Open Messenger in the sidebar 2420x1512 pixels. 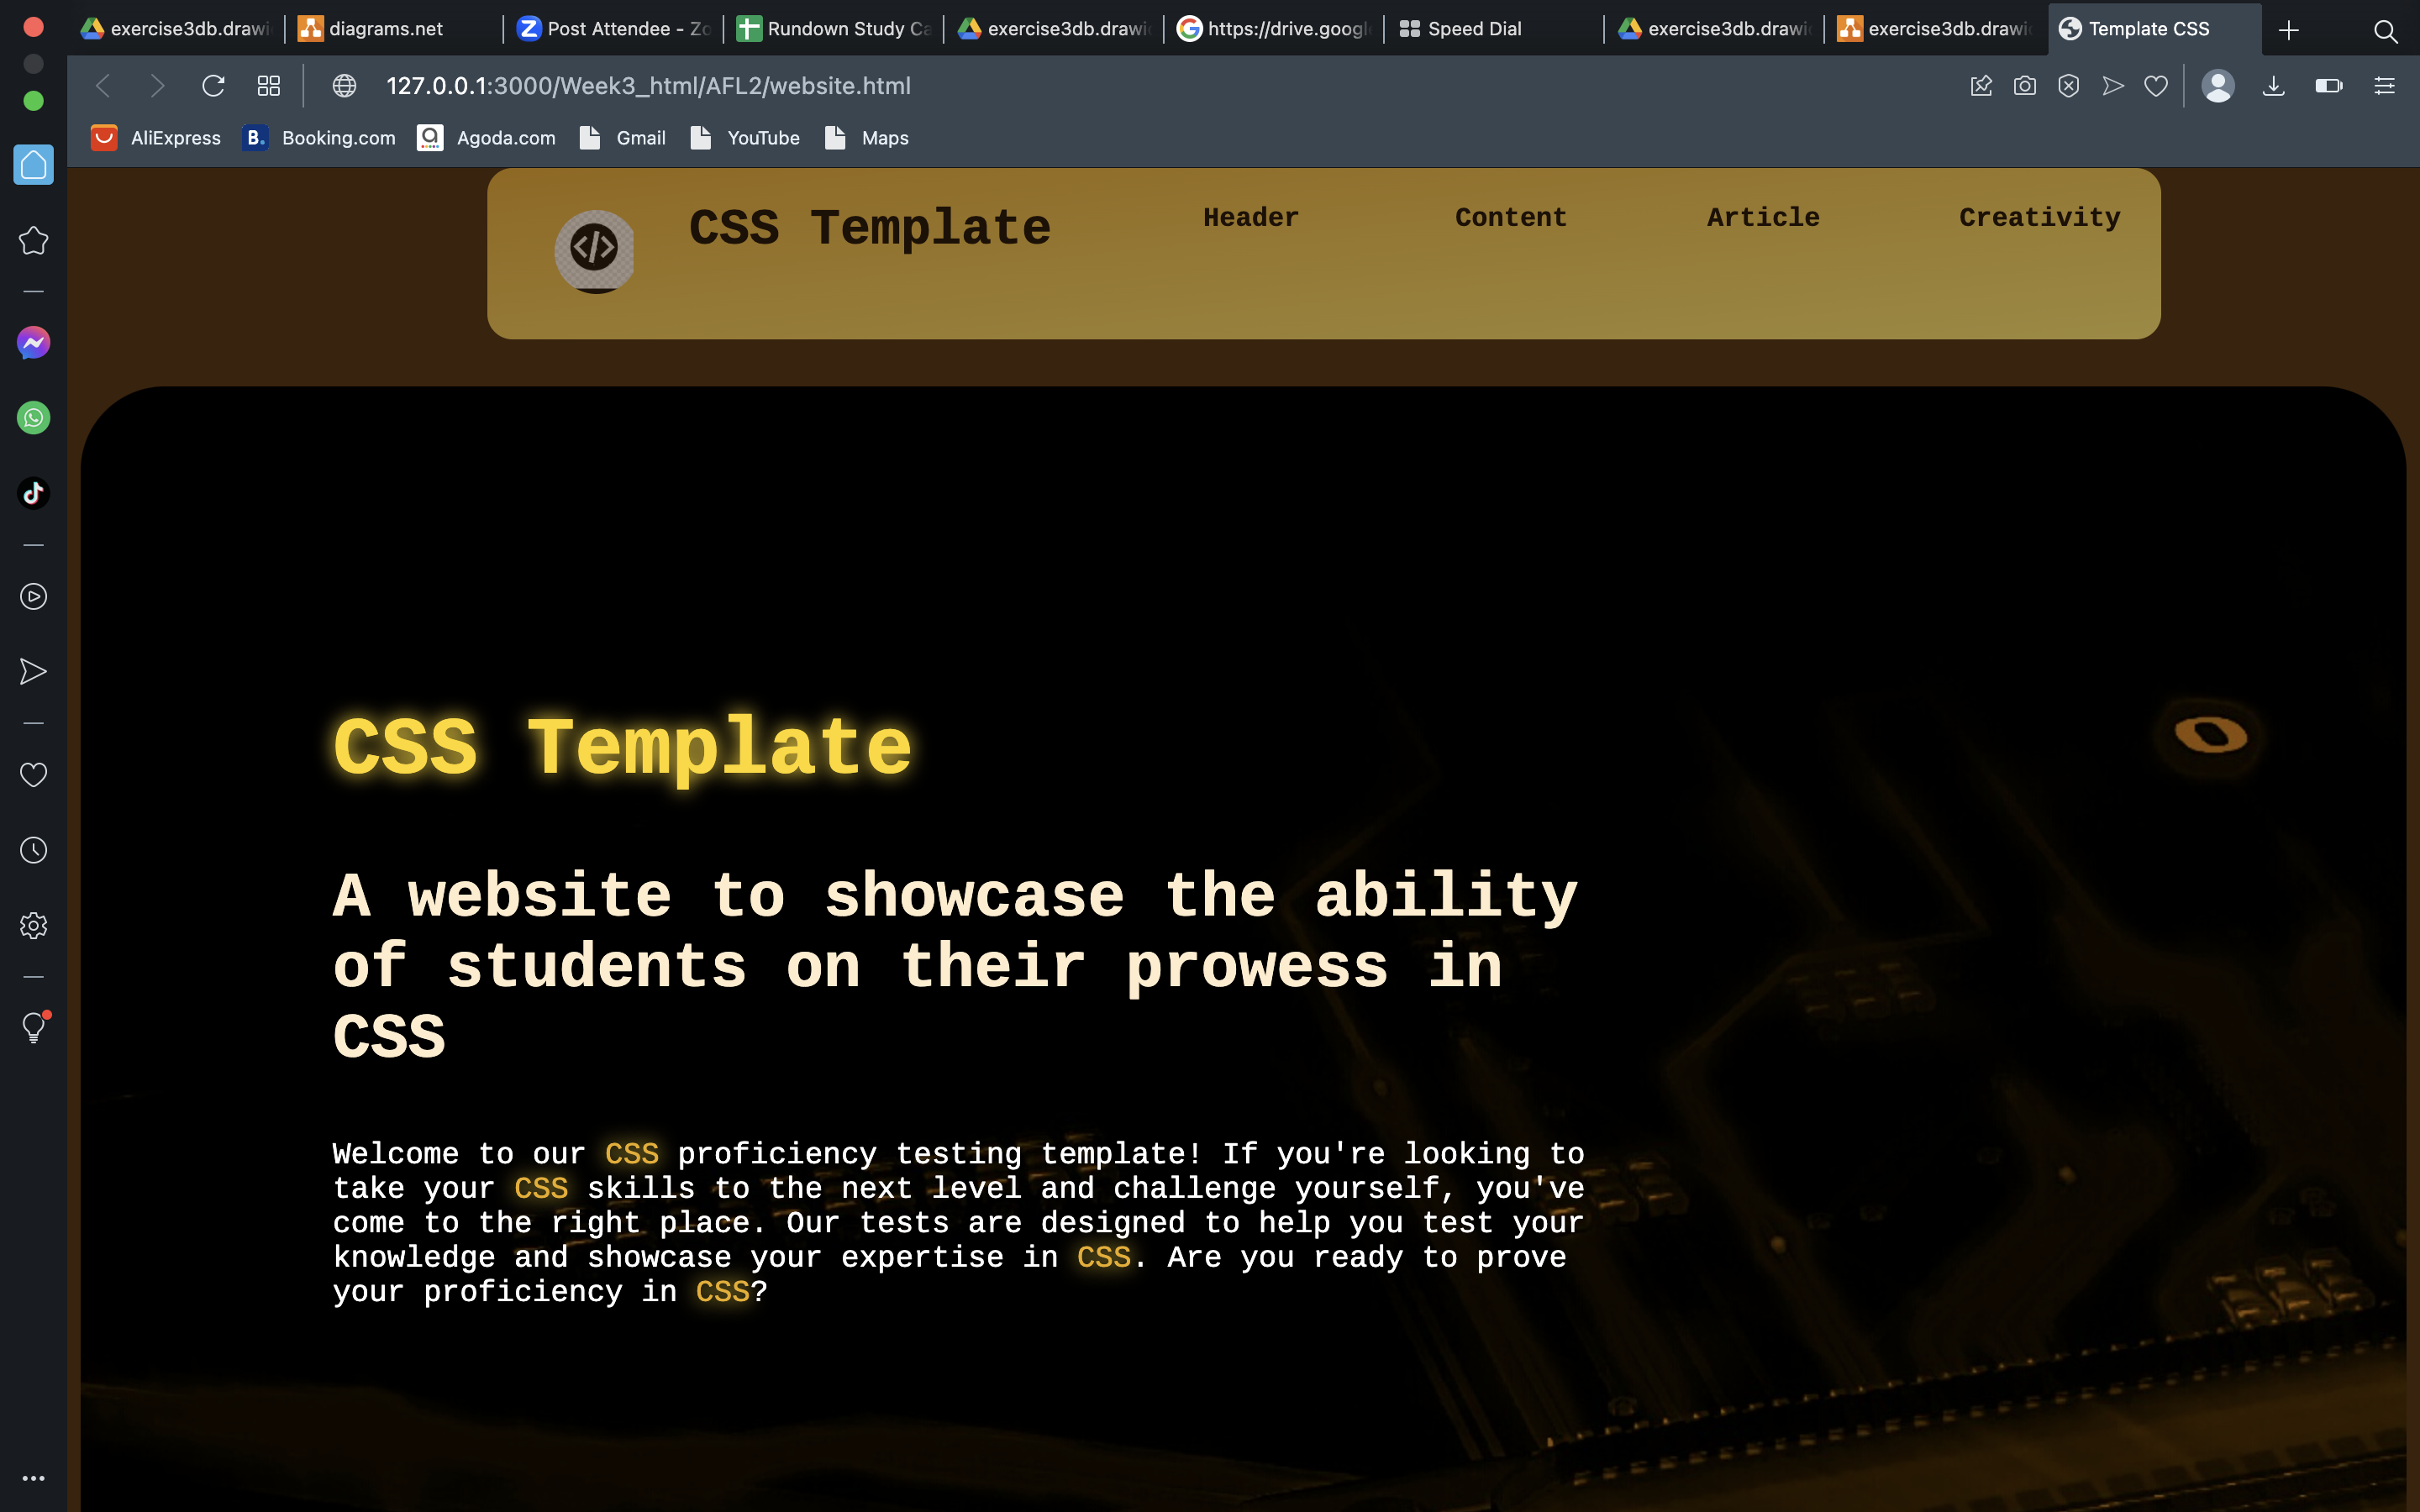coord(33,343)
